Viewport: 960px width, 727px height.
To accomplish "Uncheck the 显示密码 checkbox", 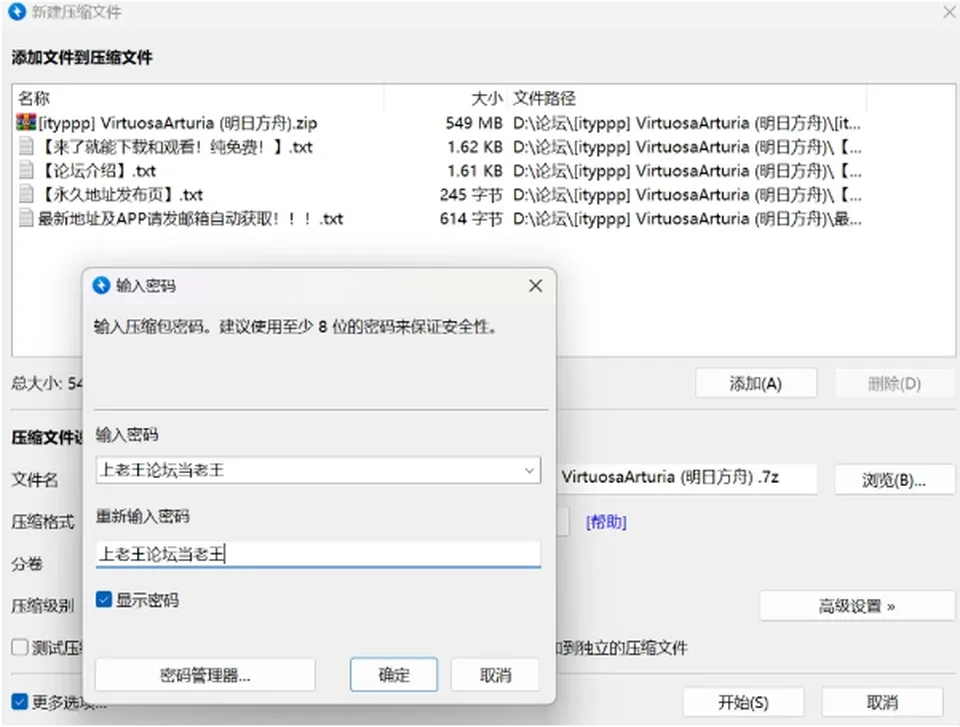I will (x=104, y=600).
